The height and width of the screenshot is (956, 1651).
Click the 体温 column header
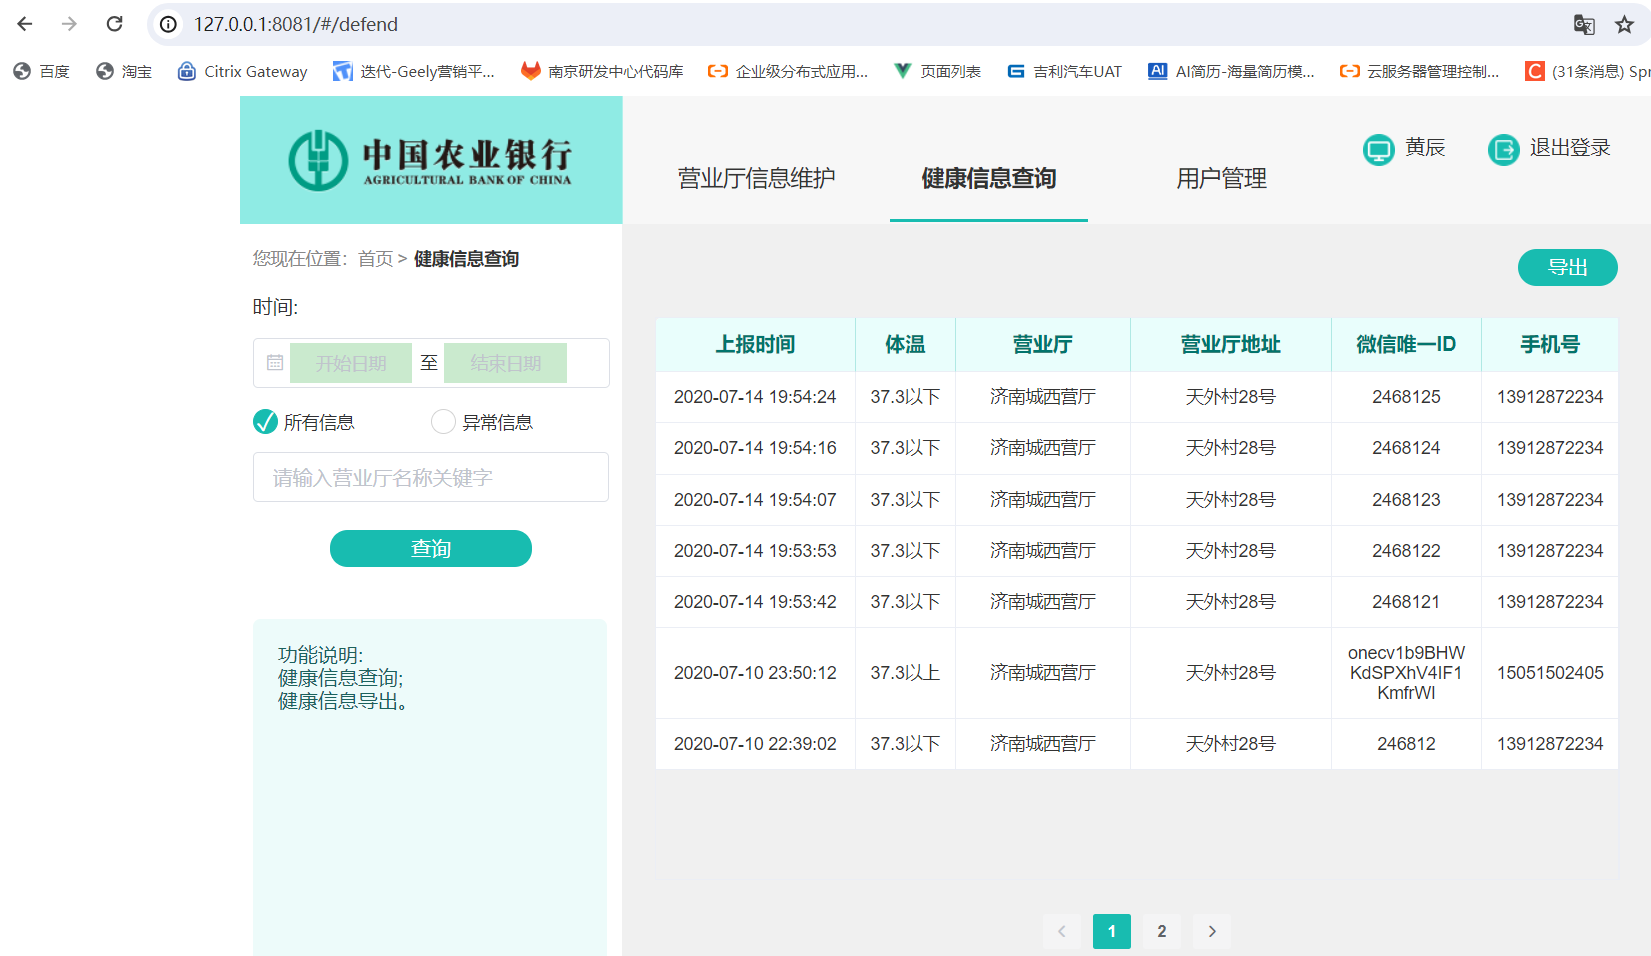(x=905, y=344)
